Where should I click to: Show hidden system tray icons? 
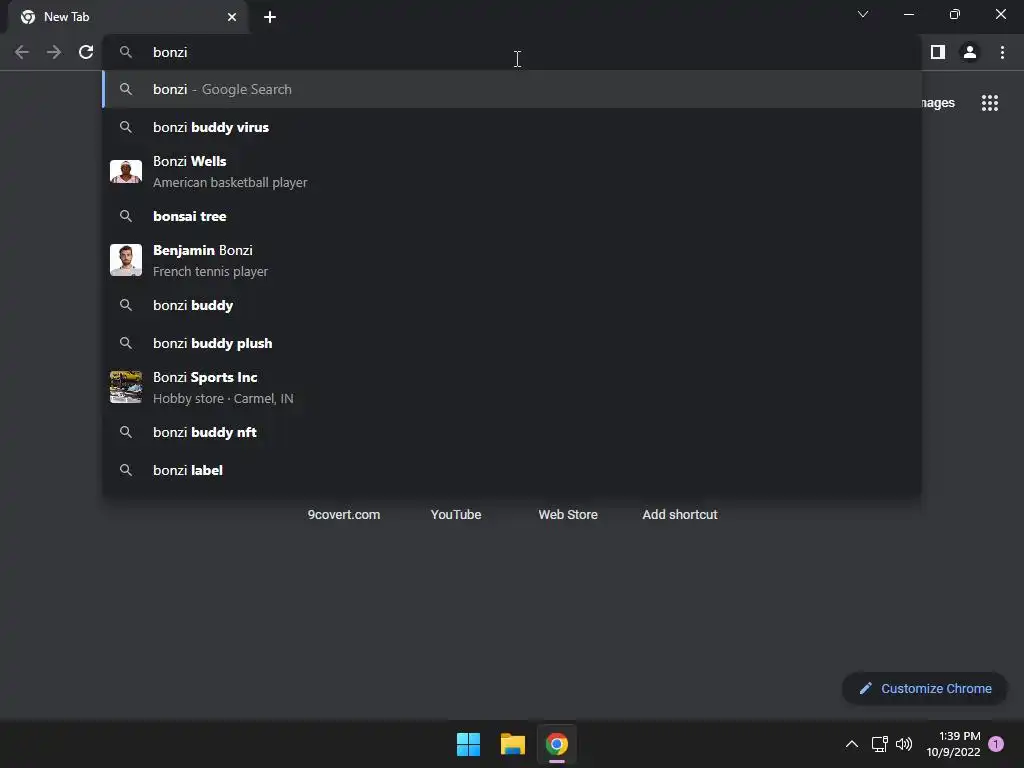click(852, 744)
